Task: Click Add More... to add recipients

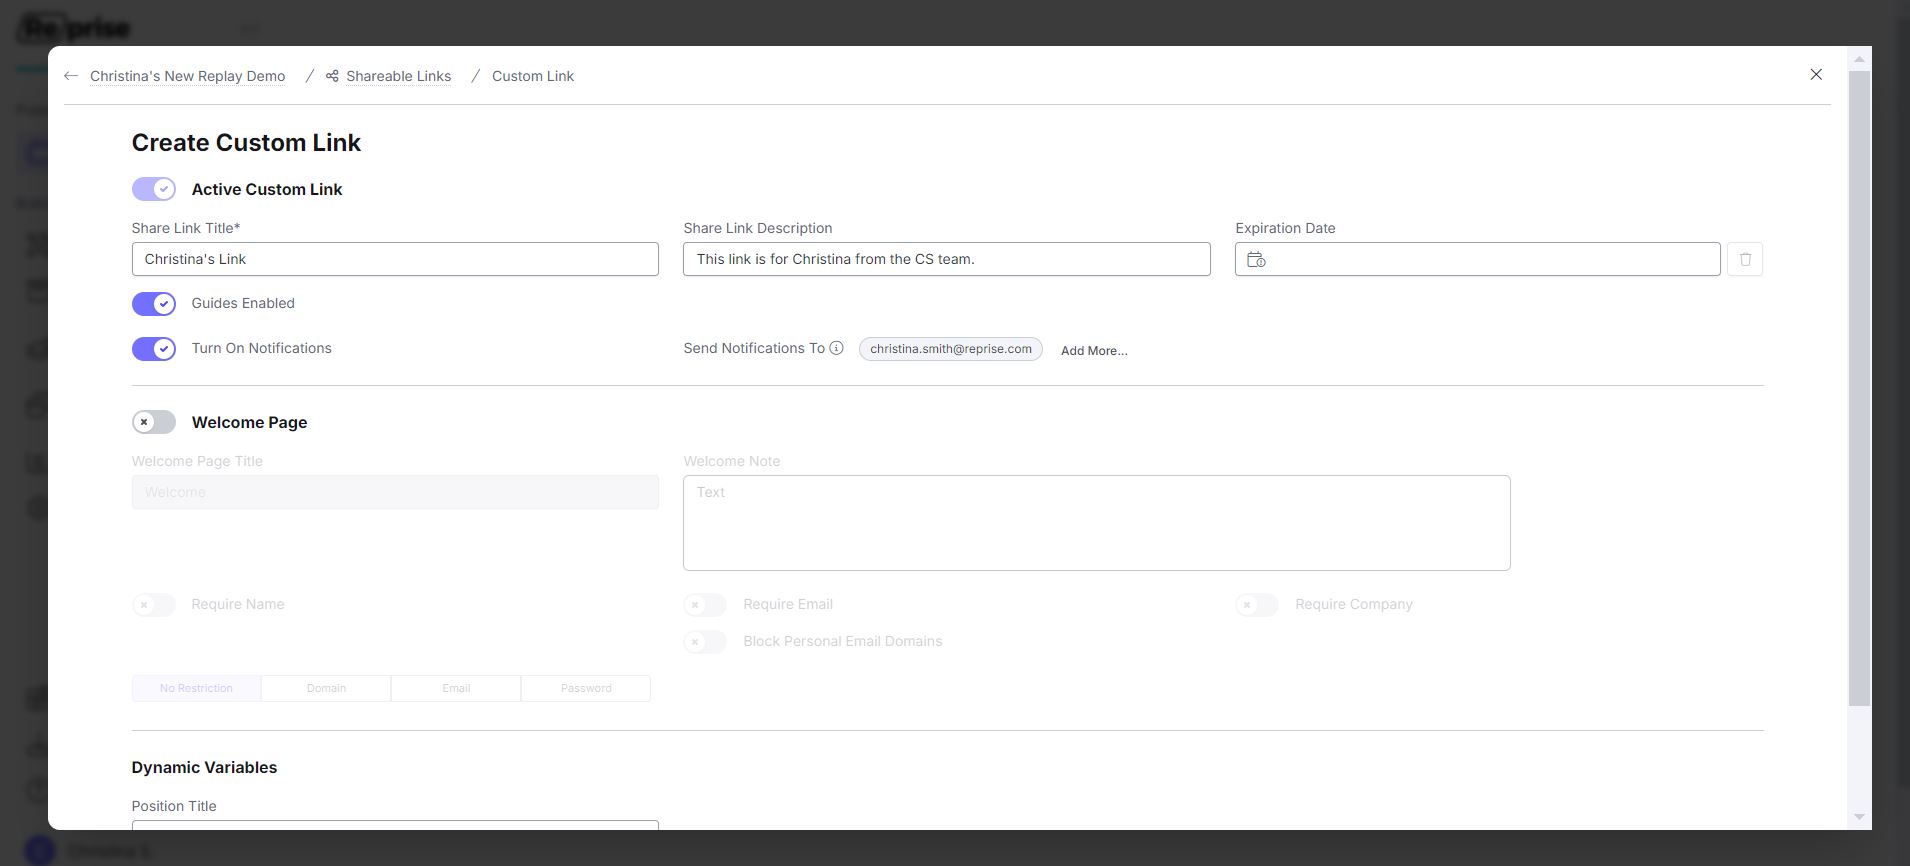Action: point(1094,350)
